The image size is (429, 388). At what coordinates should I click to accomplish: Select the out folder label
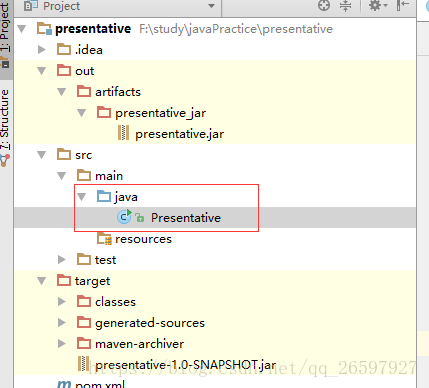85,71
